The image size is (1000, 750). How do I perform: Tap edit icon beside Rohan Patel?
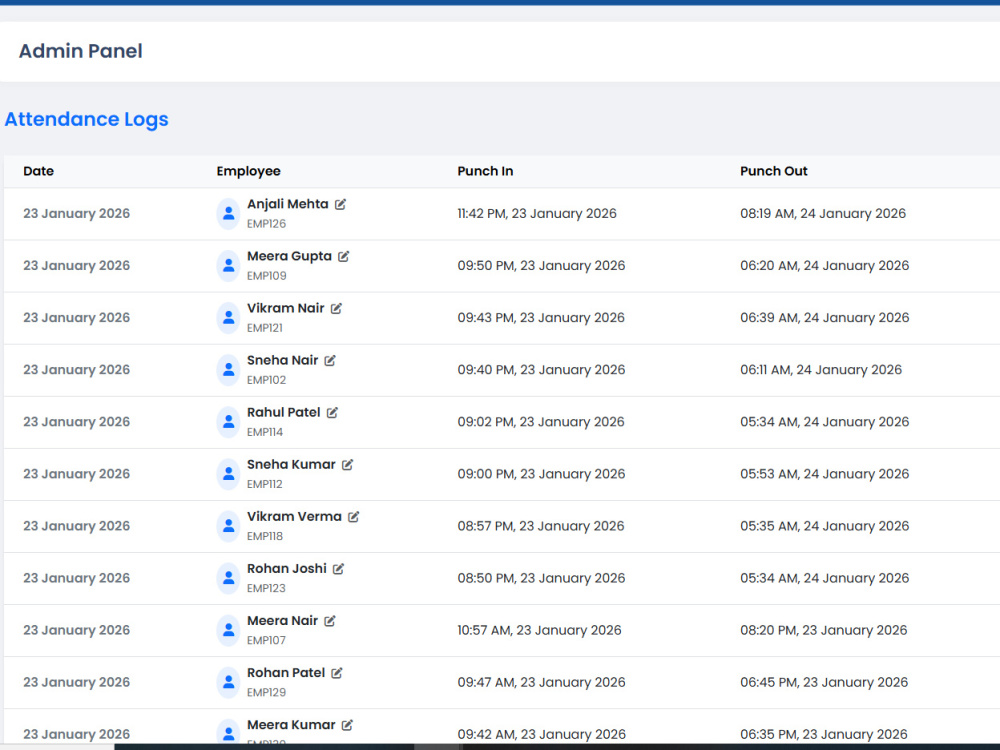337,673
